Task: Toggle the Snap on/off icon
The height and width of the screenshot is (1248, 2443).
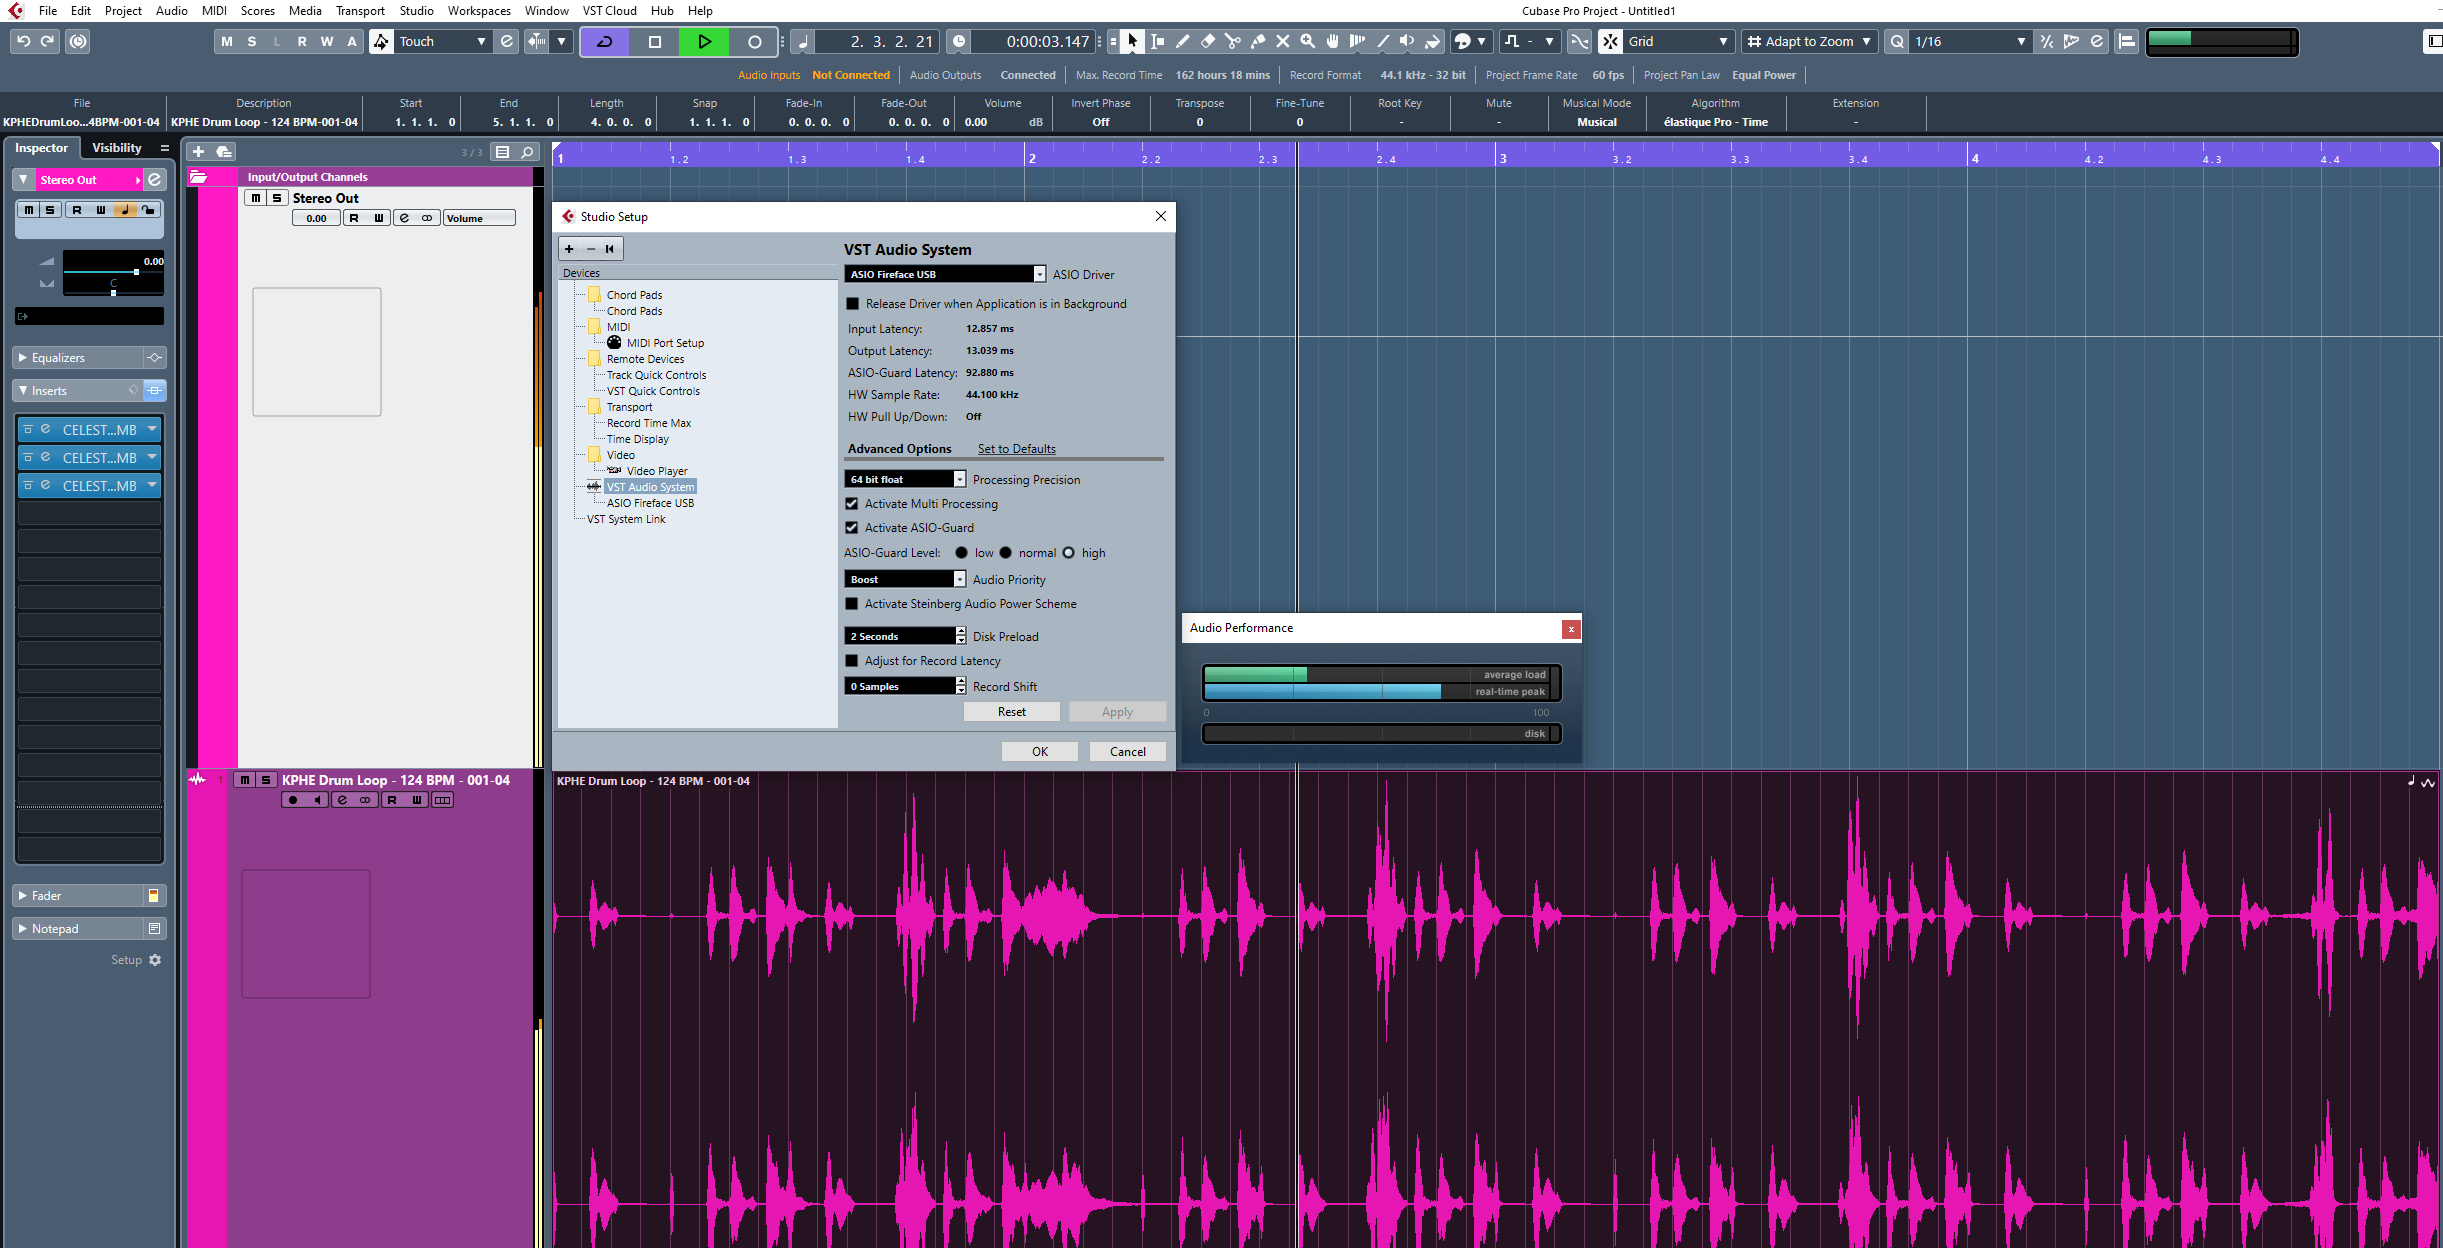Action: click(x=1610, y=41)
